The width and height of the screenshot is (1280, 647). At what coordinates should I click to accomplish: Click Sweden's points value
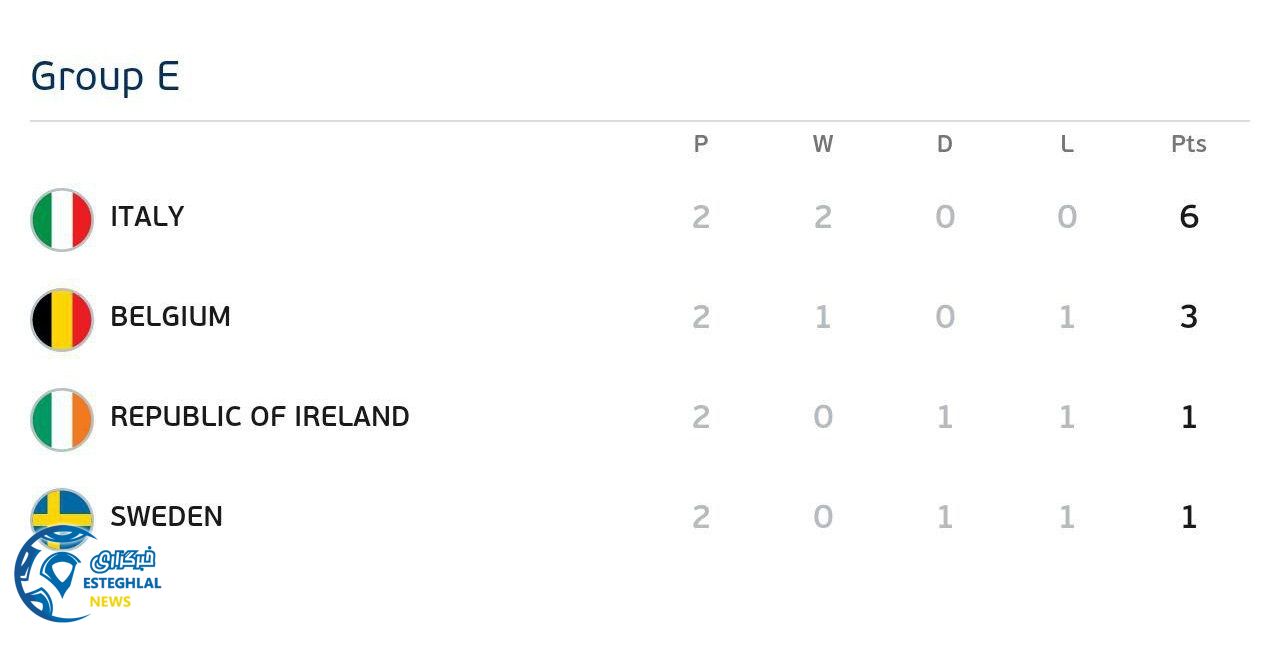[x=1189, y=517]
